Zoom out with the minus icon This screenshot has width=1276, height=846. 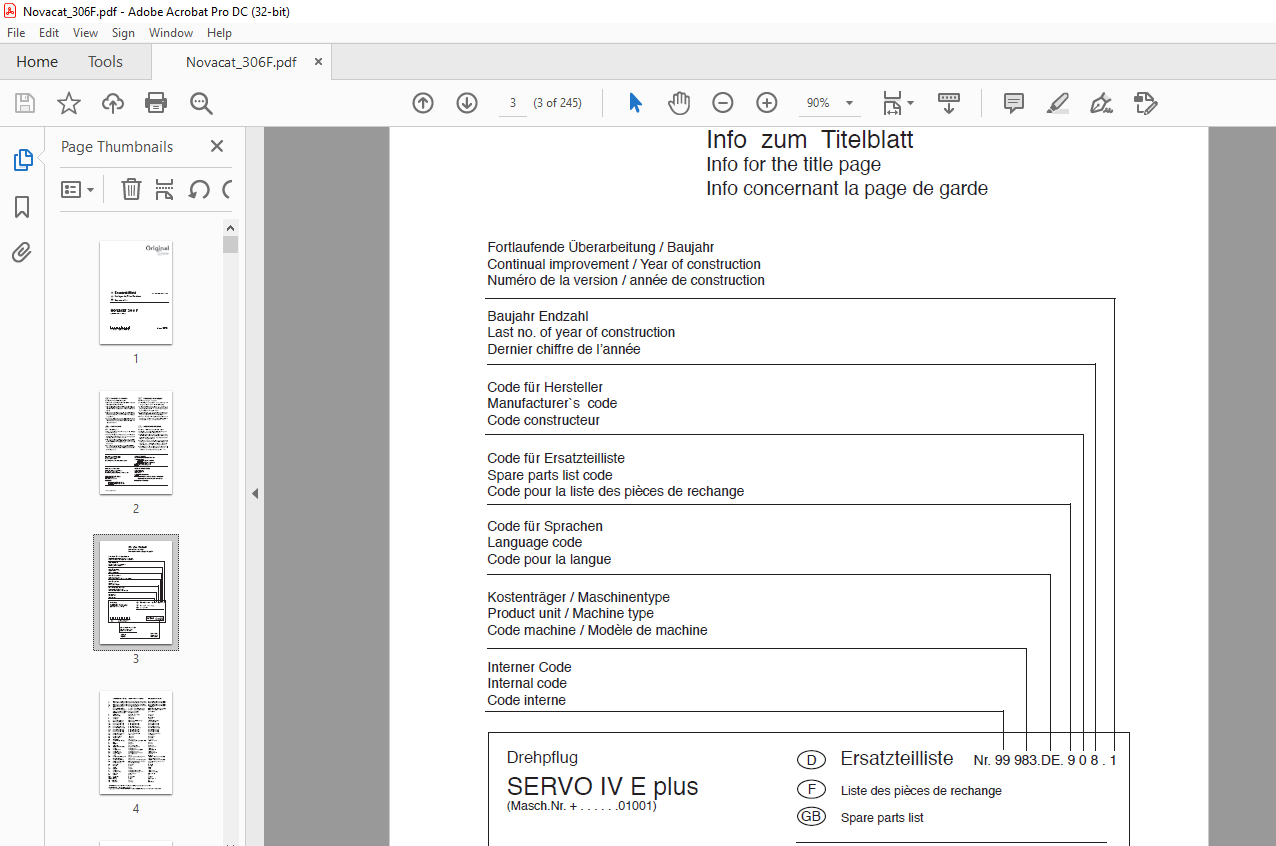pyautogui.click(x=723, y=103)
